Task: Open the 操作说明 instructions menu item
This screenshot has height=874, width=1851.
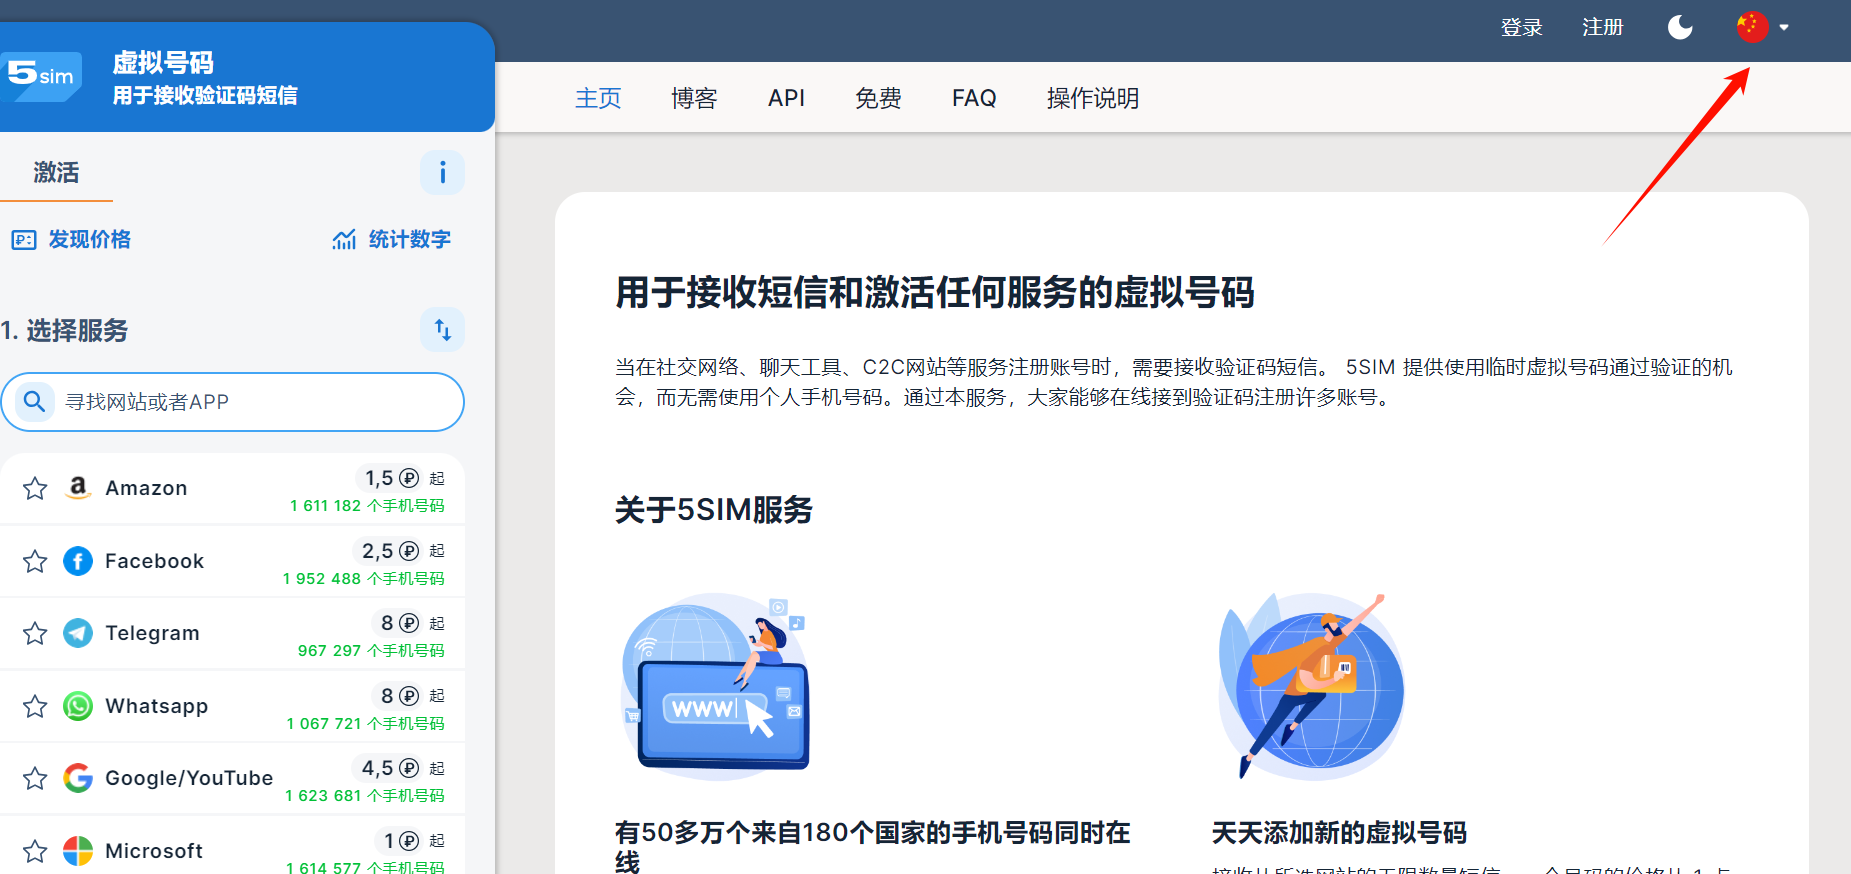Action: 1093,98
